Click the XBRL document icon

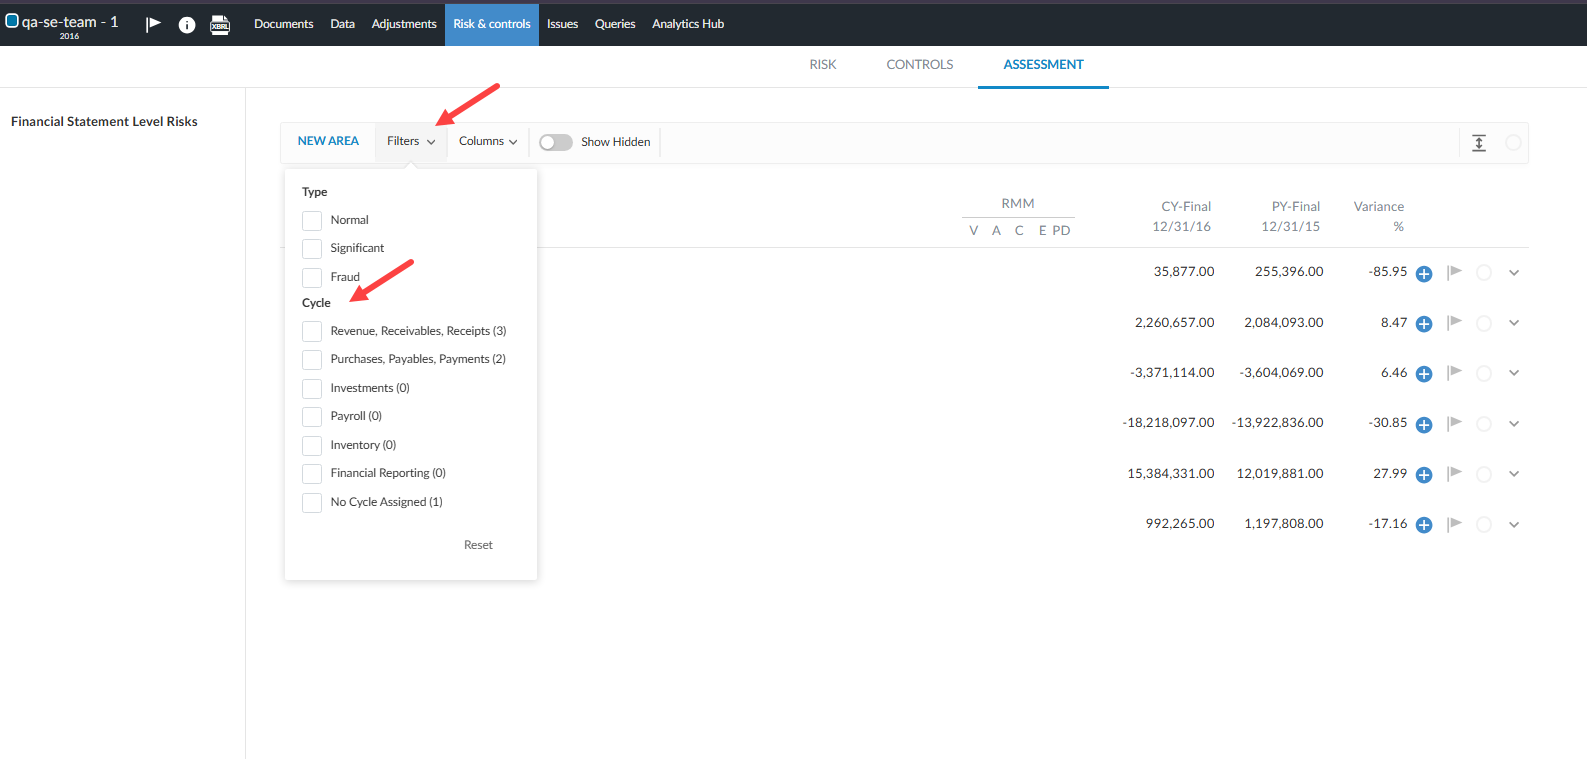220,25
